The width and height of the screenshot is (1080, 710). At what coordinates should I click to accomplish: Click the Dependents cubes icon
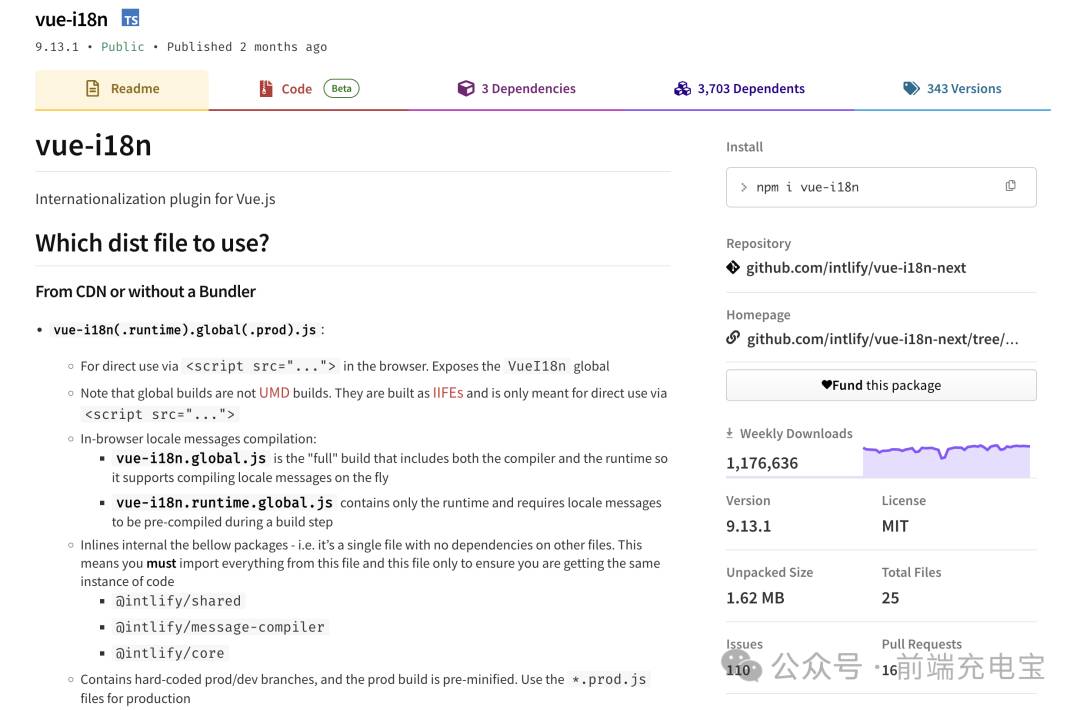point(682,88)
